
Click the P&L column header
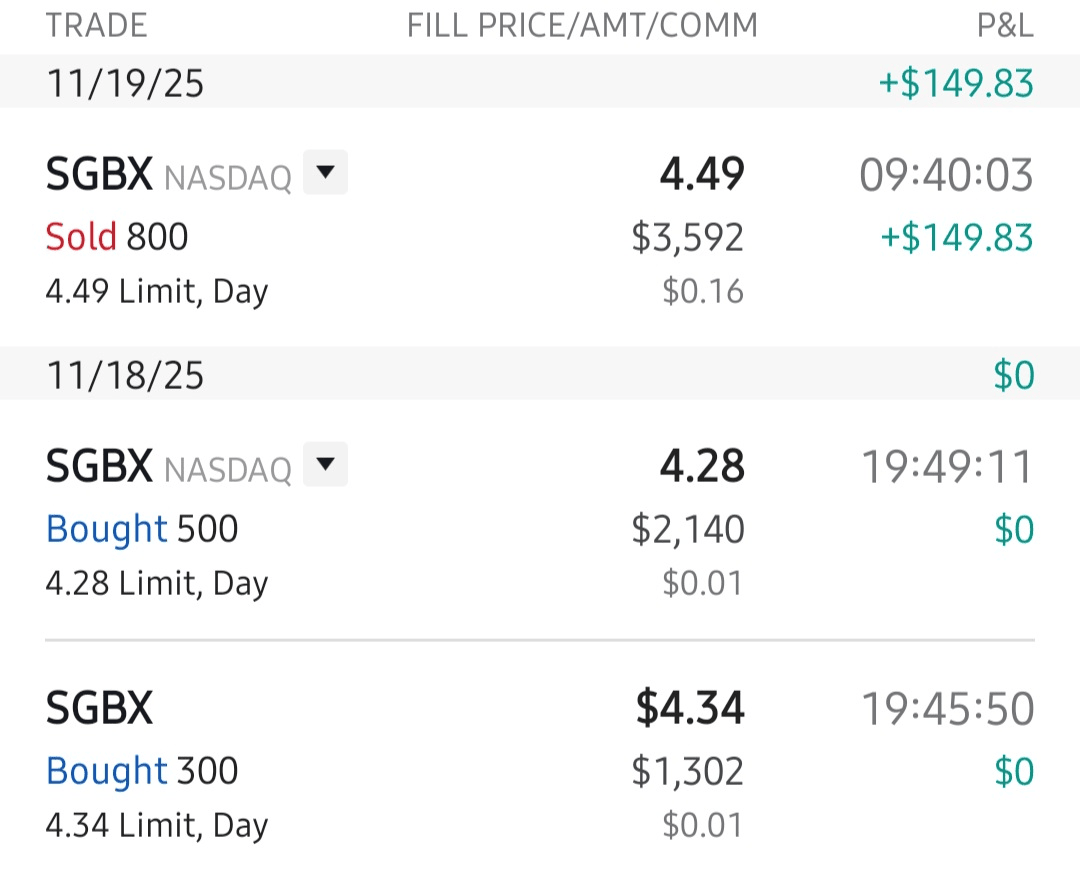tap(1005, 26)
